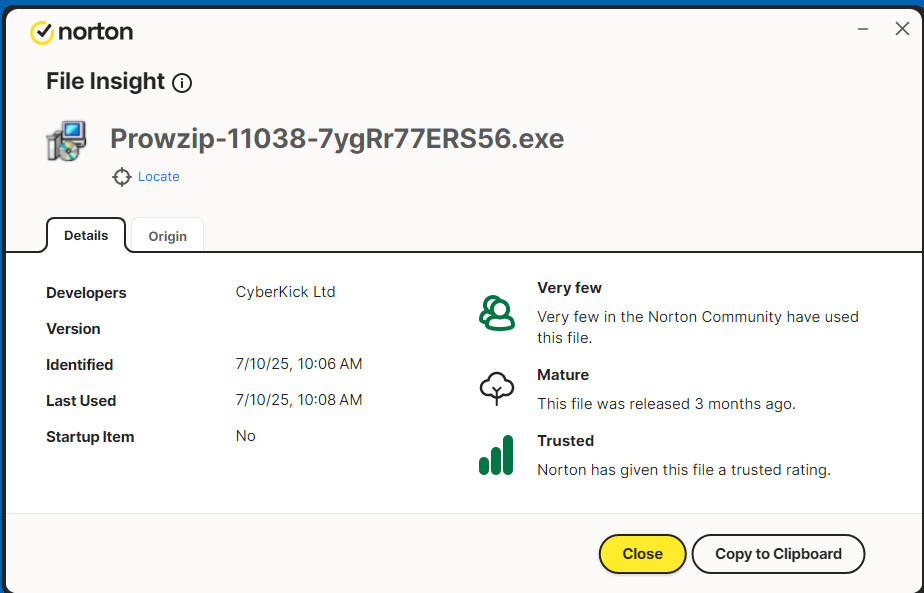The height and width of the screenshot is (593, 924).
Task: Click the Prowzip installer file icon
Action: pos(66,141)
